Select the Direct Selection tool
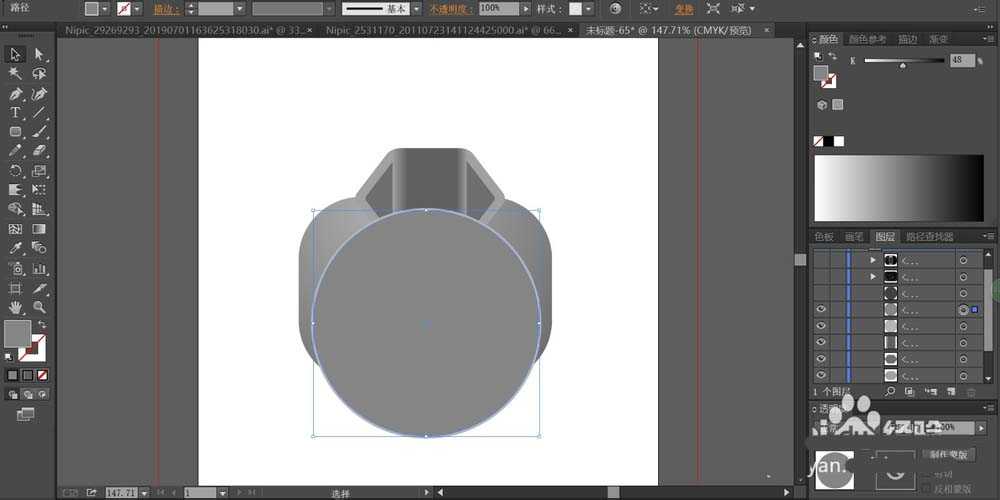The height and width of the screenshot is (500, 1000). tap(39, 54)
